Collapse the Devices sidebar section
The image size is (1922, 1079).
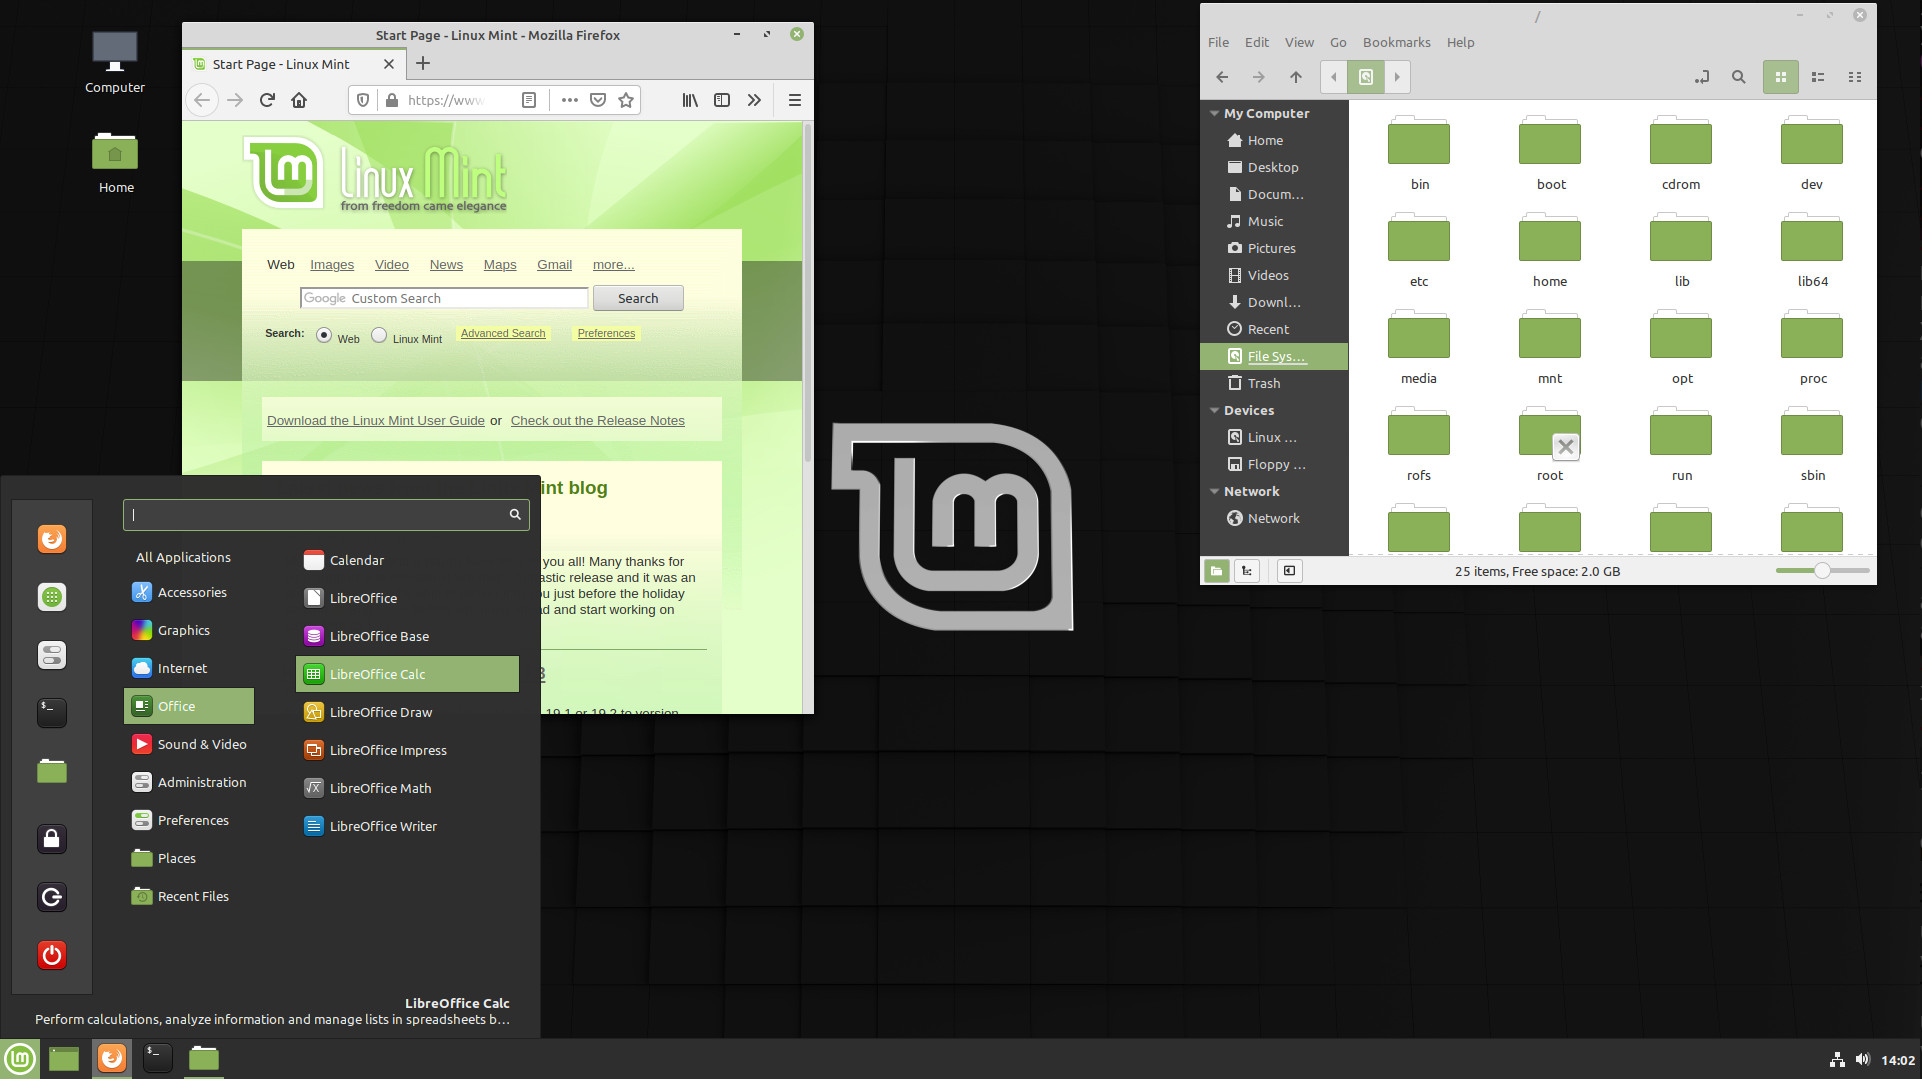click(x=1214, y=411)
